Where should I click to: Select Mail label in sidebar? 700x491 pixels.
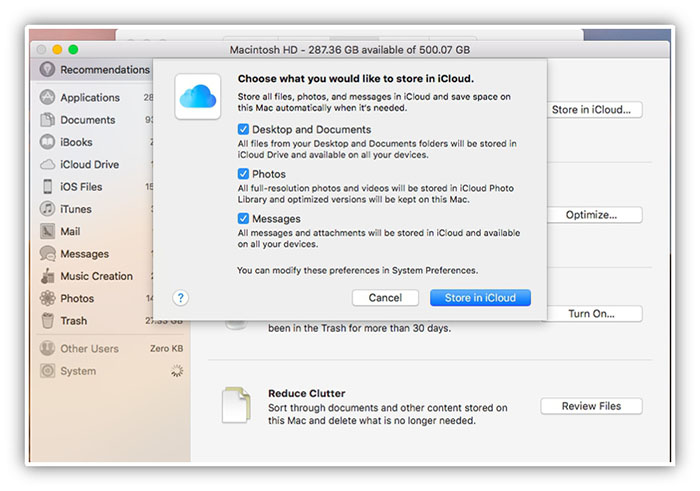pyautogui.click(x=70, y=231)
